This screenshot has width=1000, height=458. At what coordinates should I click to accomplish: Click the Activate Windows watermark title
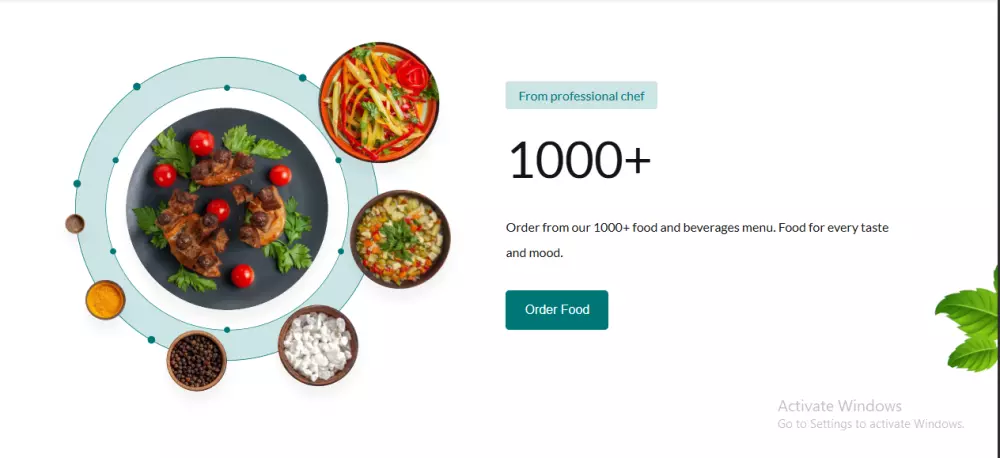pyautogui.click(x=839, y=406)
